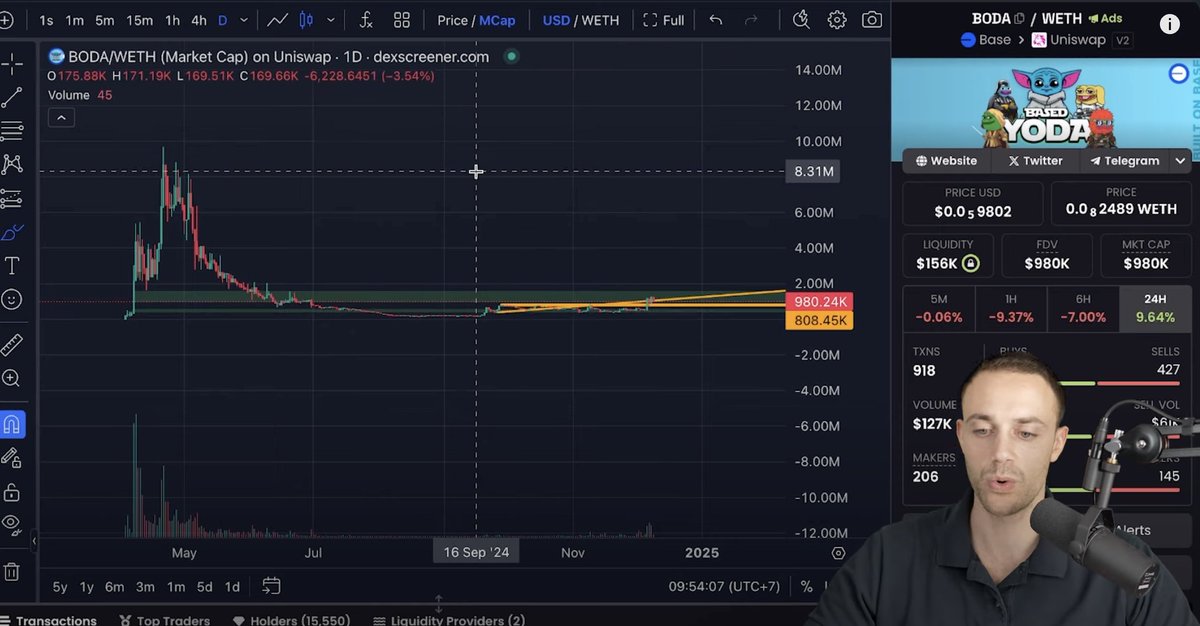Select the 15m timeframe
The width and height of the screenshot is (1200, 626).
(x=139, y=20)
